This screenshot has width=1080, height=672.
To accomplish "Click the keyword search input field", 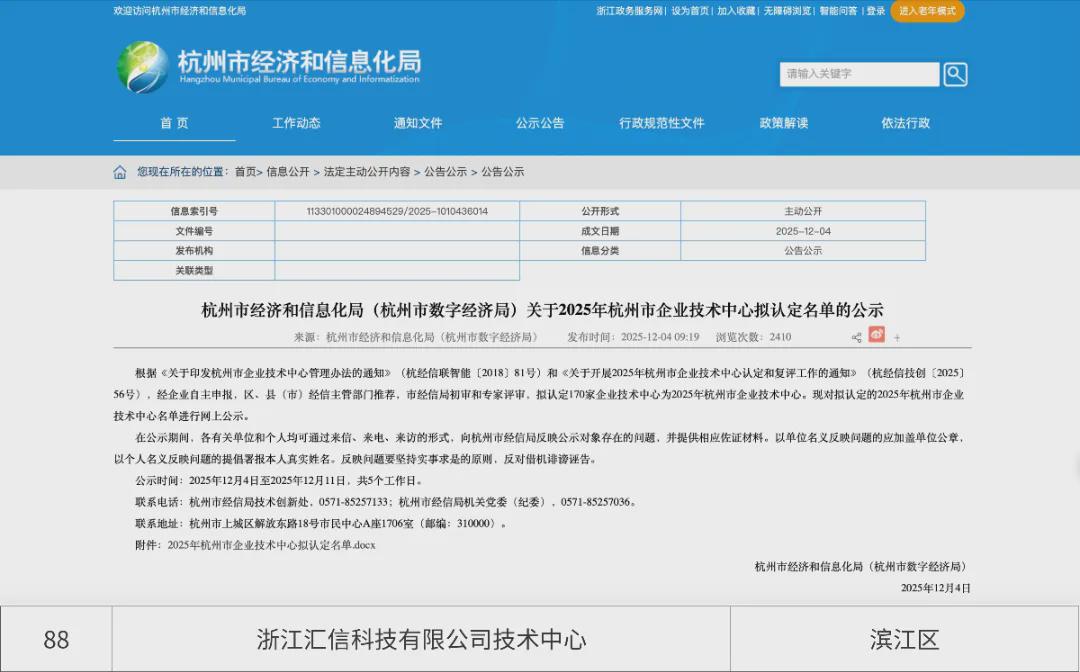I will coord(858,74).
